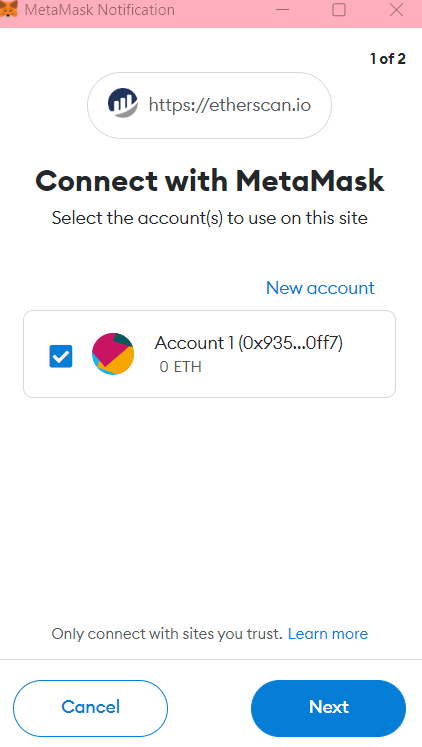Click the 0 ETH balance text
This screenshot has width=422, height=747.
[x=181, y=367]
